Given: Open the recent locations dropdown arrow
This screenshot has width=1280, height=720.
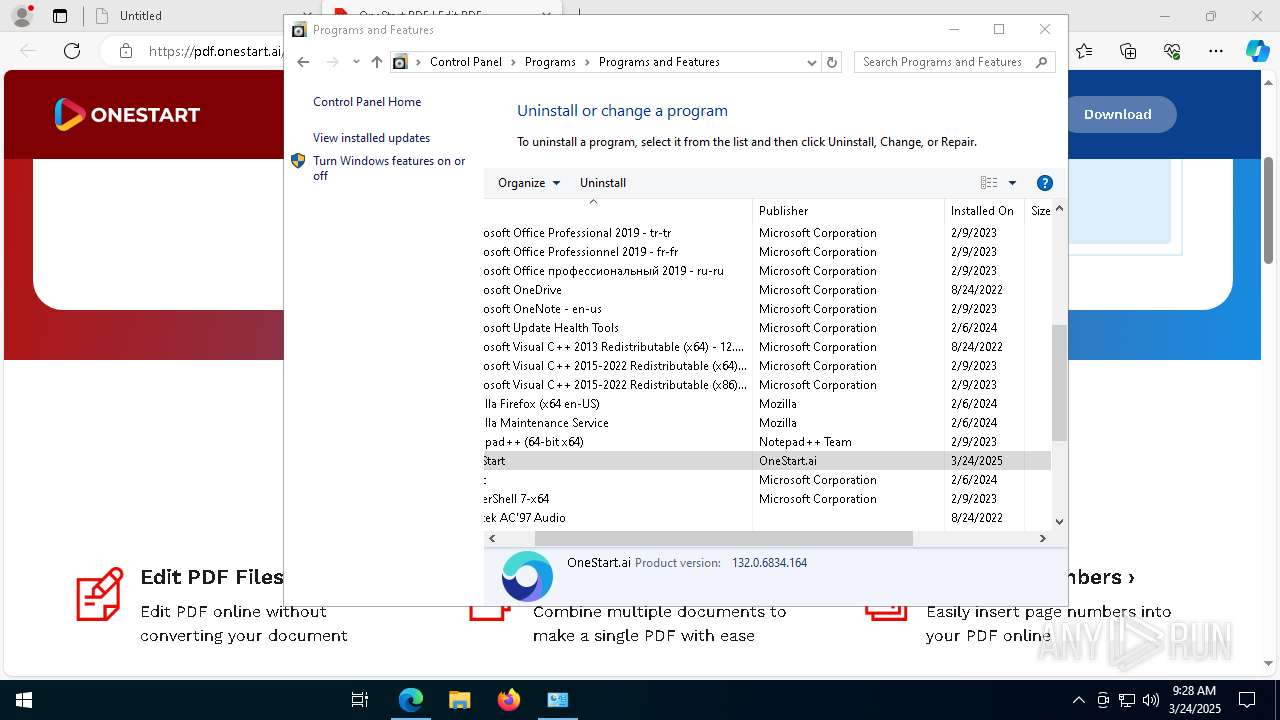Looking at the screenshot, I should [x=356, y=62].
